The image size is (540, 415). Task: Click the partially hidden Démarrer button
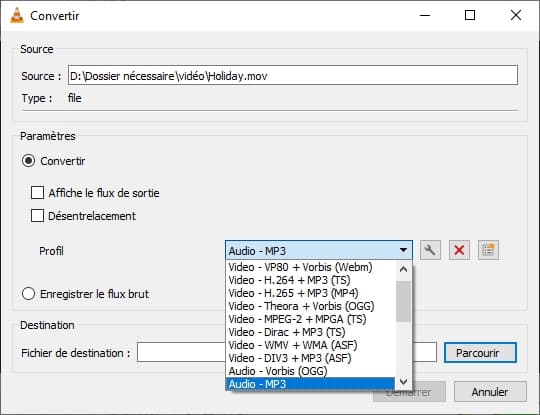click(x=409, y=393)
